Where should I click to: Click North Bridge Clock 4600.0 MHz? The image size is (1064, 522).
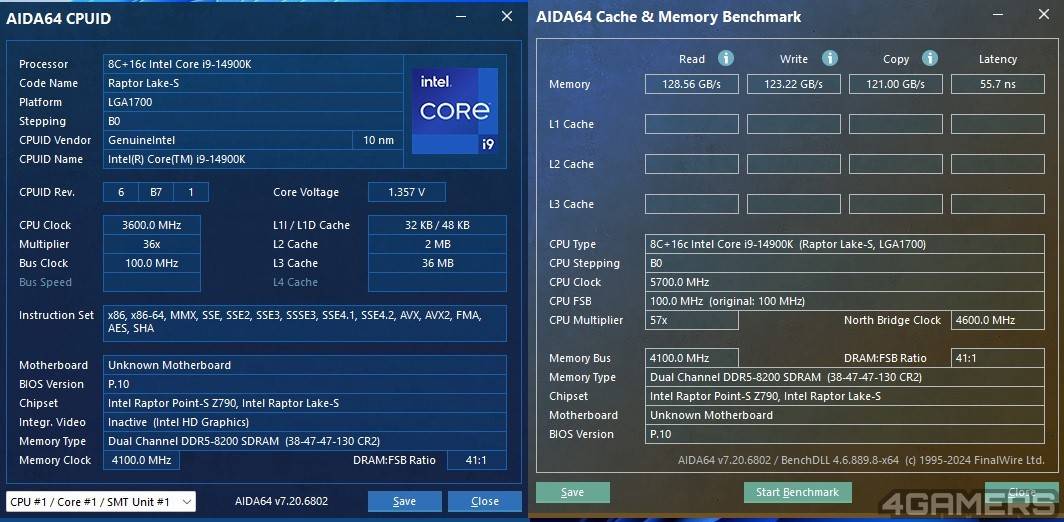[998, 320]
